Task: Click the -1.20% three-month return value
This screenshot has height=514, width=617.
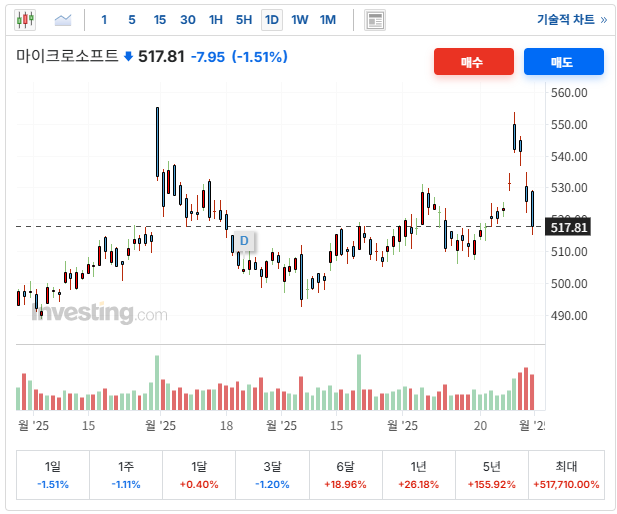Action: click(272, 484)
